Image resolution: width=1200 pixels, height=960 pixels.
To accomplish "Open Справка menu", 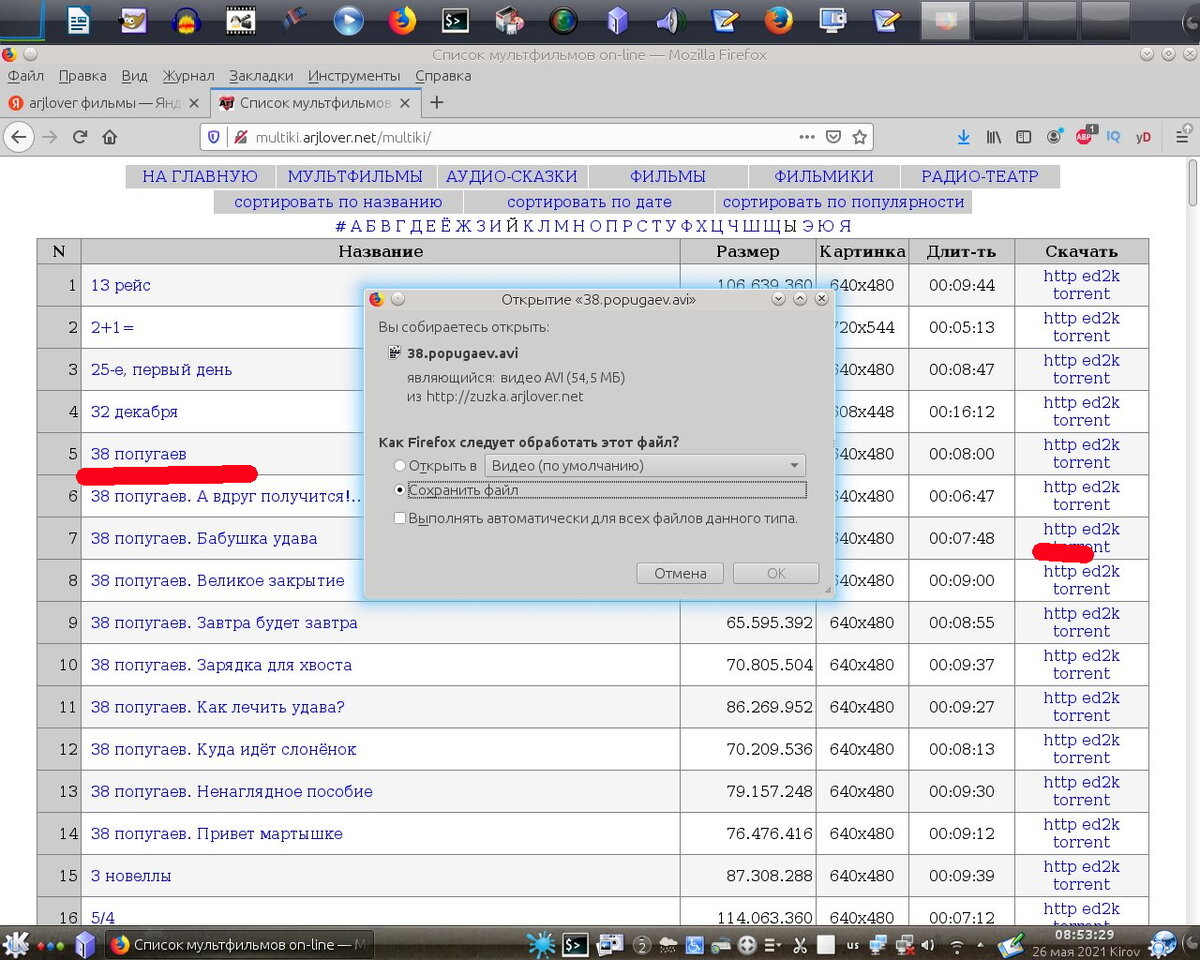I will pos(443,76).
